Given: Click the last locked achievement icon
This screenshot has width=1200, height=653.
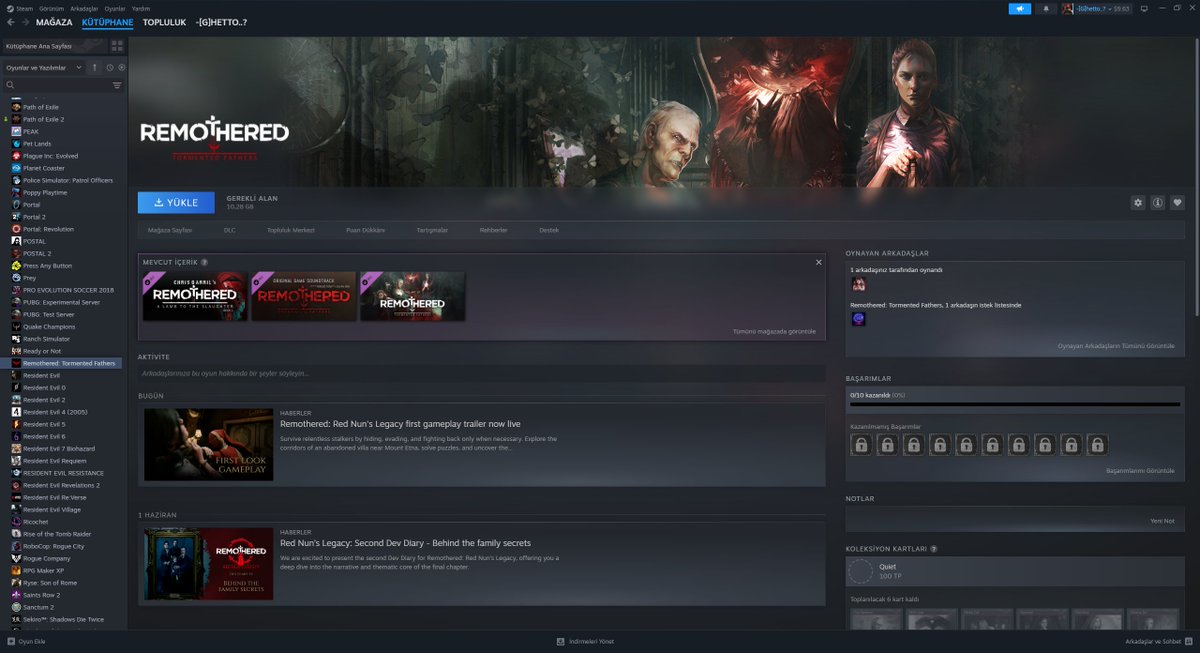Looking at the screenshot, I should coord(1096,444).
